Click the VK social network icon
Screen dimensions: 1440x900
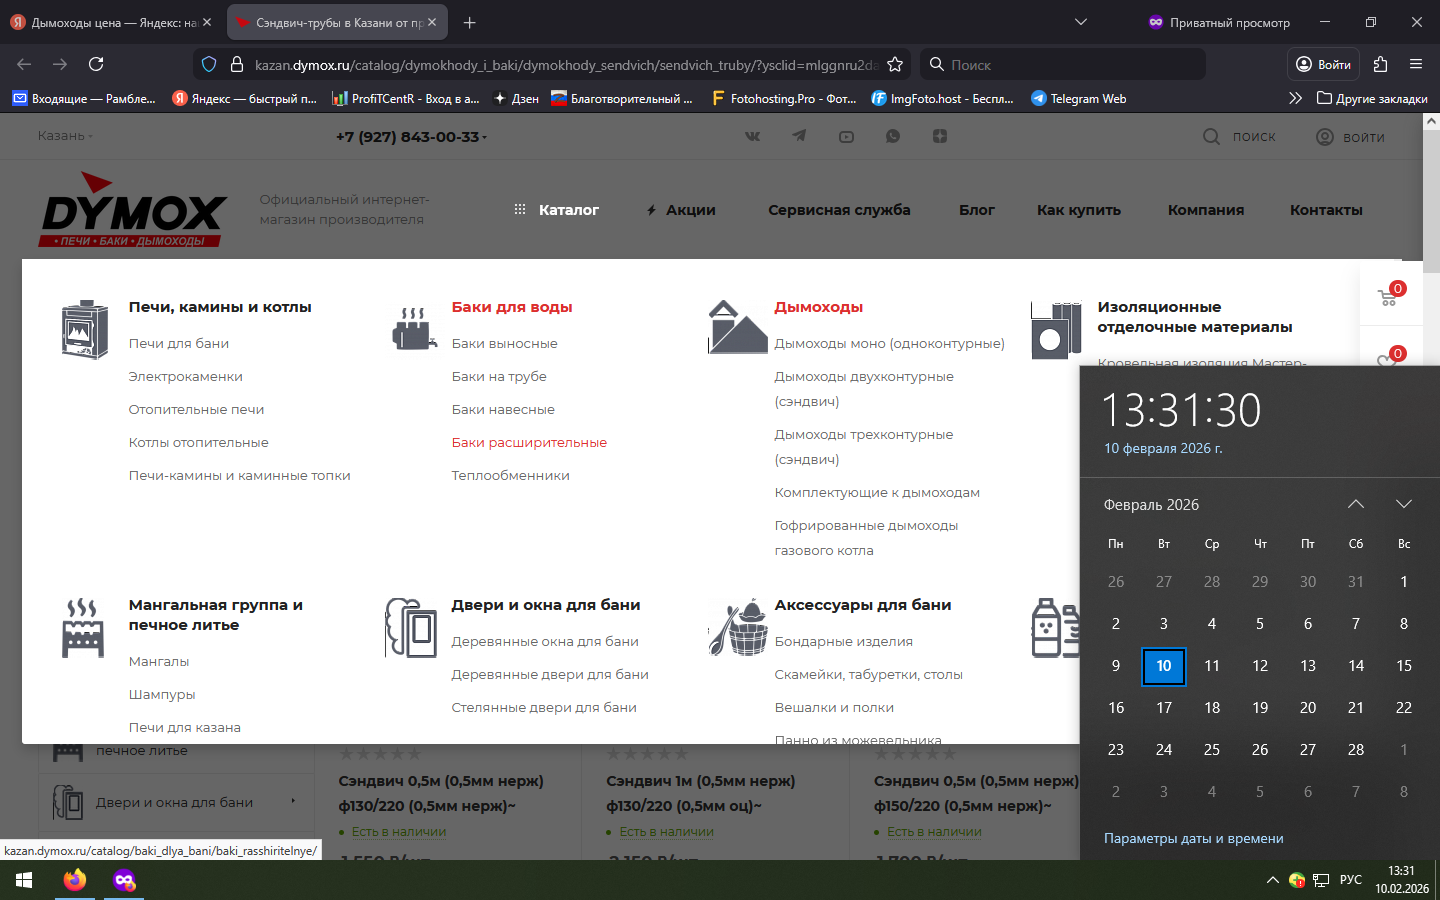pos(752,136)
